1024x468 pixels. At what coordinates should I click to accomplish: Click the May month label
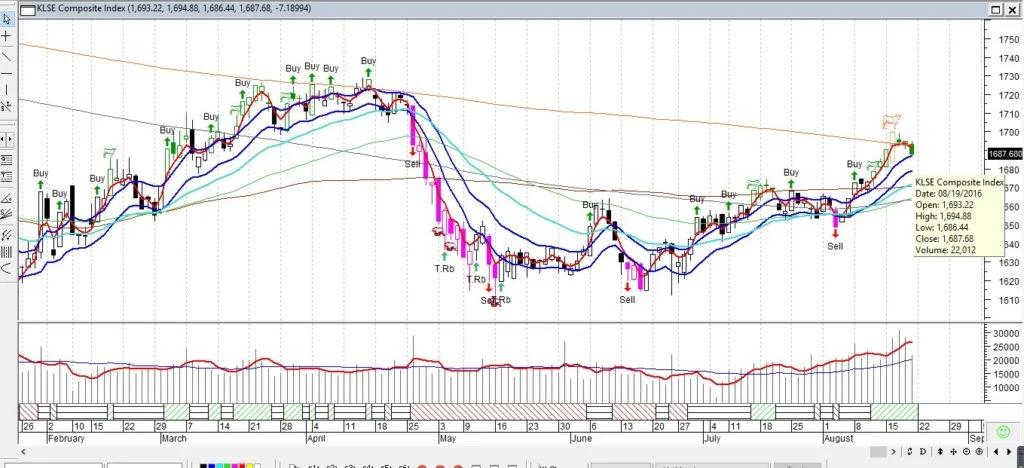point(449,439)
